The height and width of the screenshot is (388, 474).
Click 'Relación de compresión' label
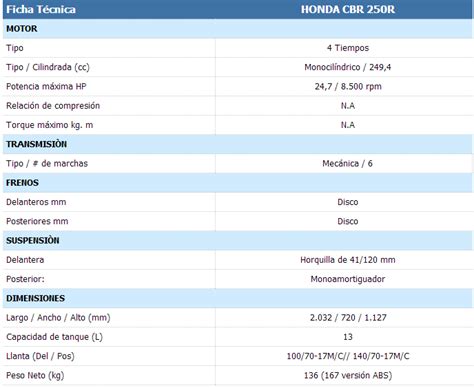pos(53,106)
